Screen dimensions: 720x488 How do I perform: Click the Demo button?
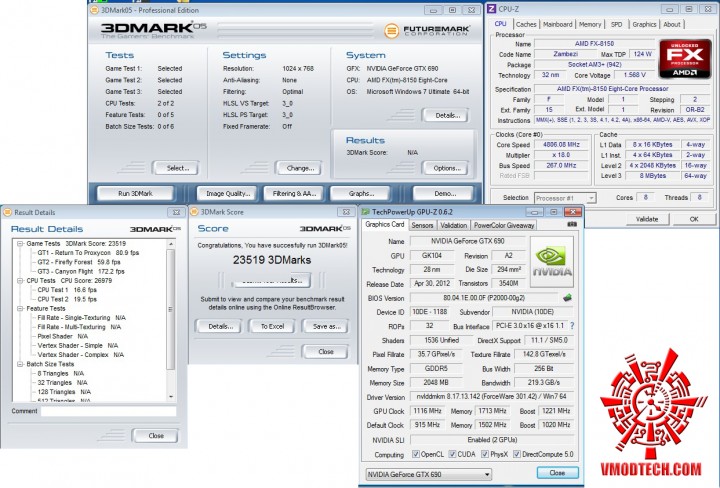(x=444, y=193)
